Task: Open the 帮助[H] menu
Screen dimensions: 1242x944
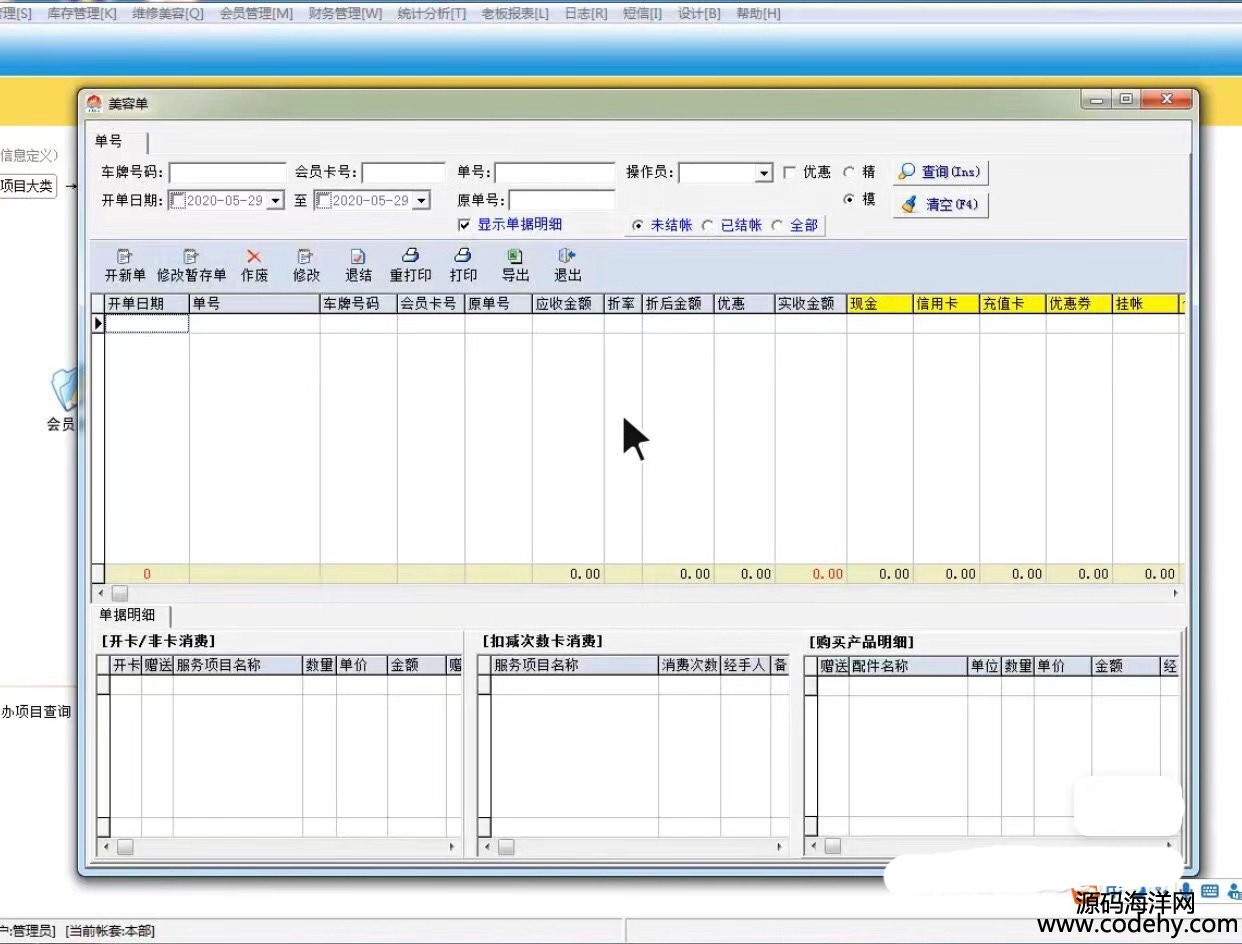Action: point(758,14)
